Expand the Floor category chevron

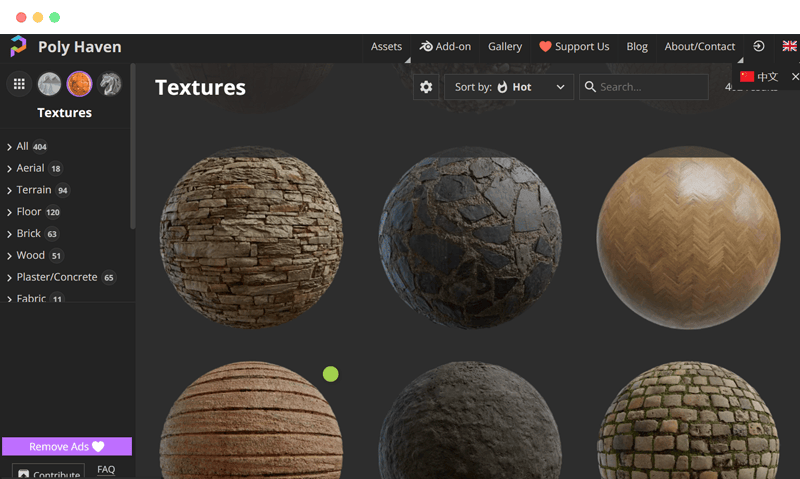click(9, 212)
